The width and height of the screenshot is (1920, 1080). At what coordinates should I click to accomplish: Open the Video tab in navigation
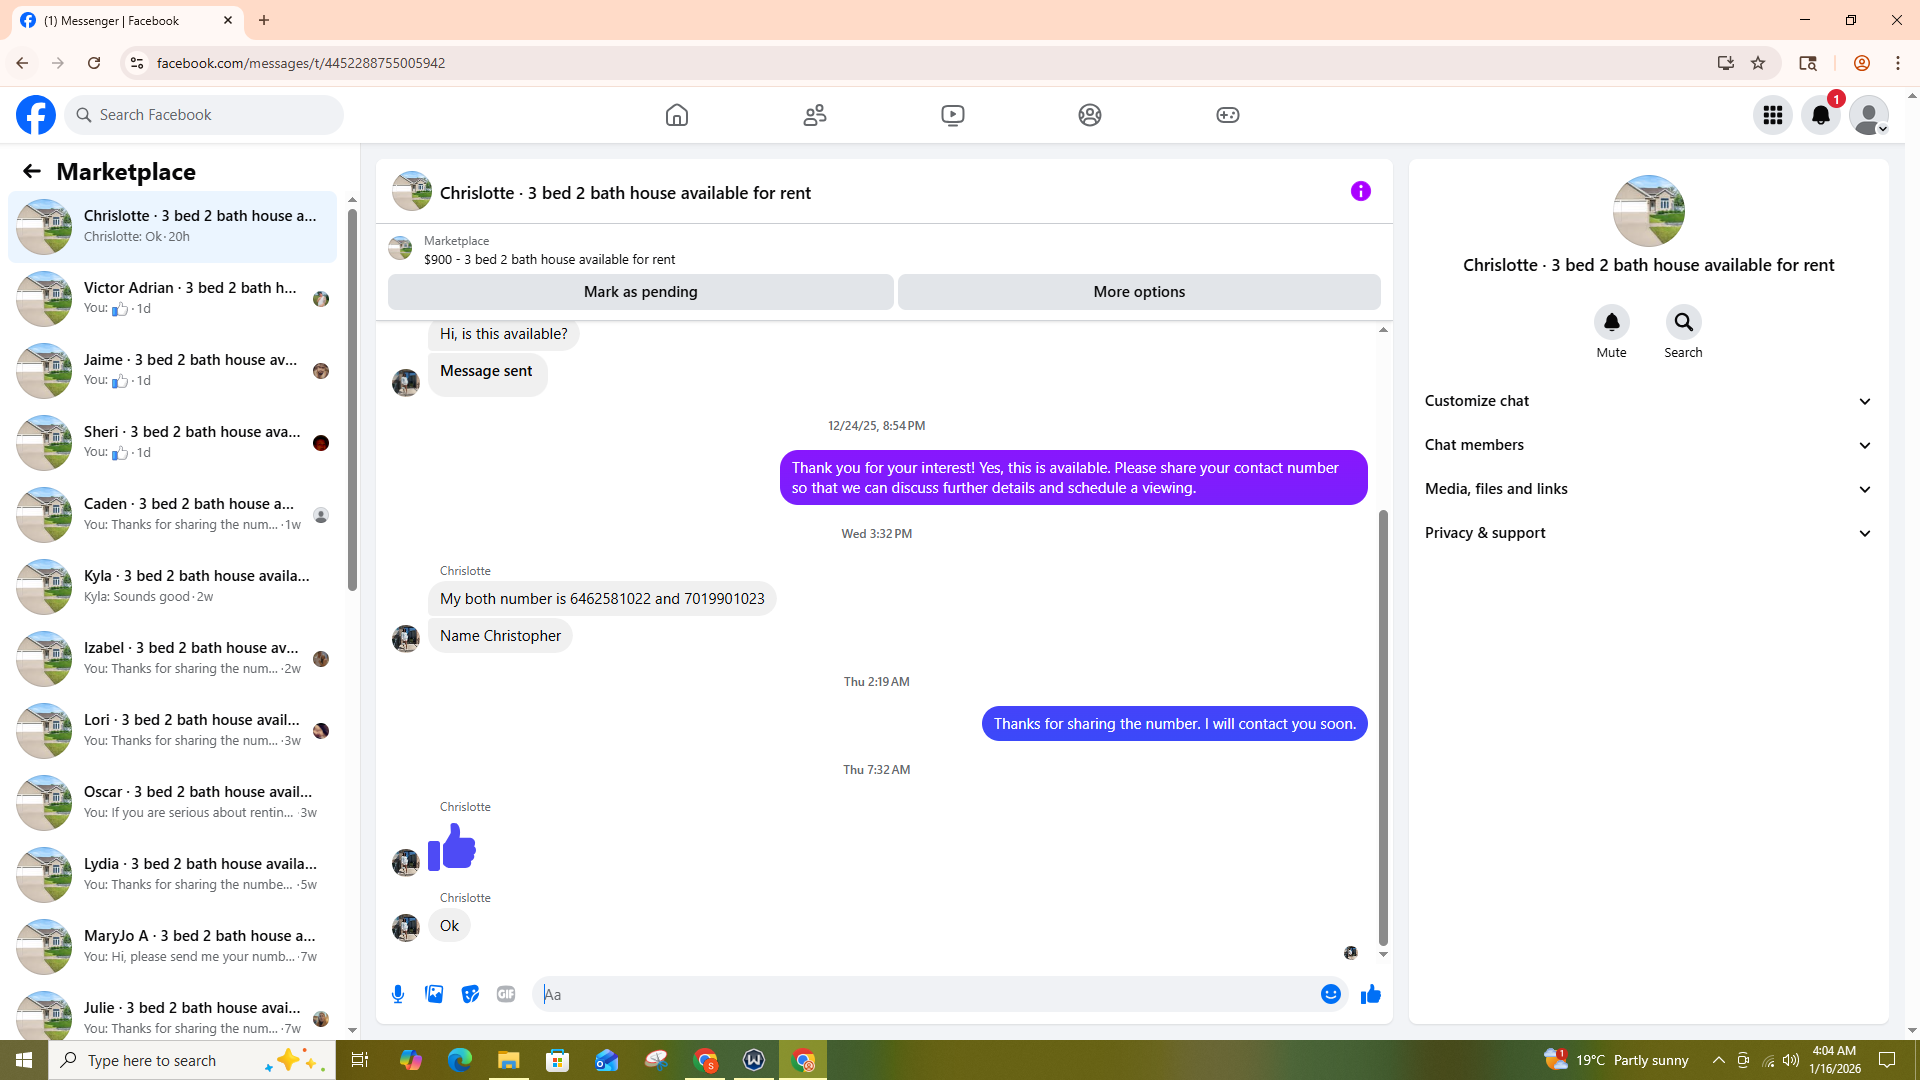pos(952,115)
